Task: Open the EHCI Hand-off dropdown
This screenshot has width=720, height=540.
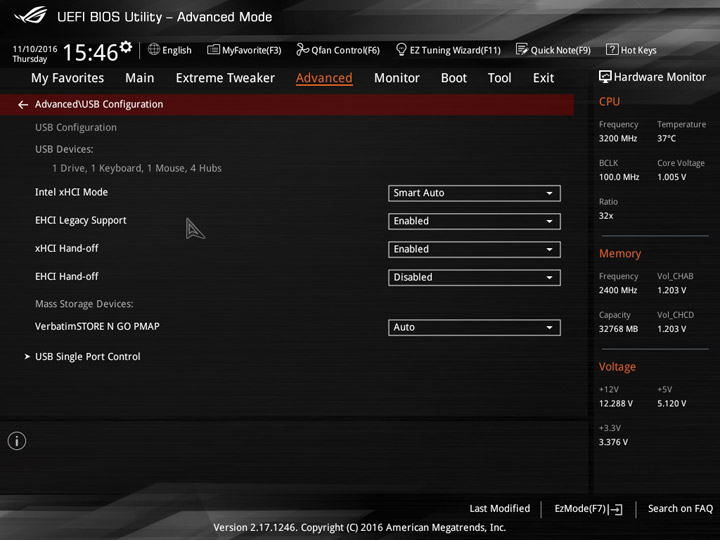Action: [474, 277]
